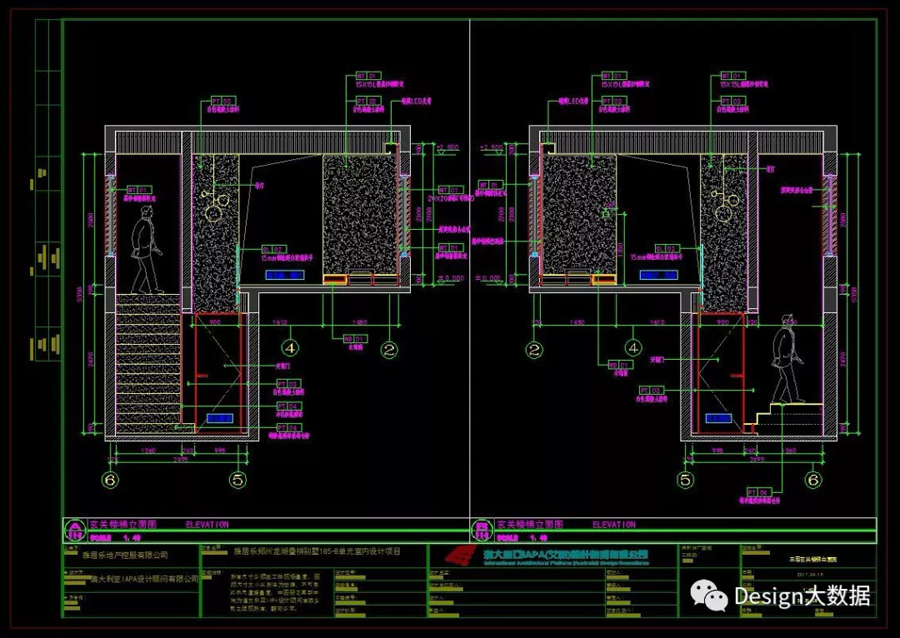Select grid bubble 6 in left elevation

110,481
